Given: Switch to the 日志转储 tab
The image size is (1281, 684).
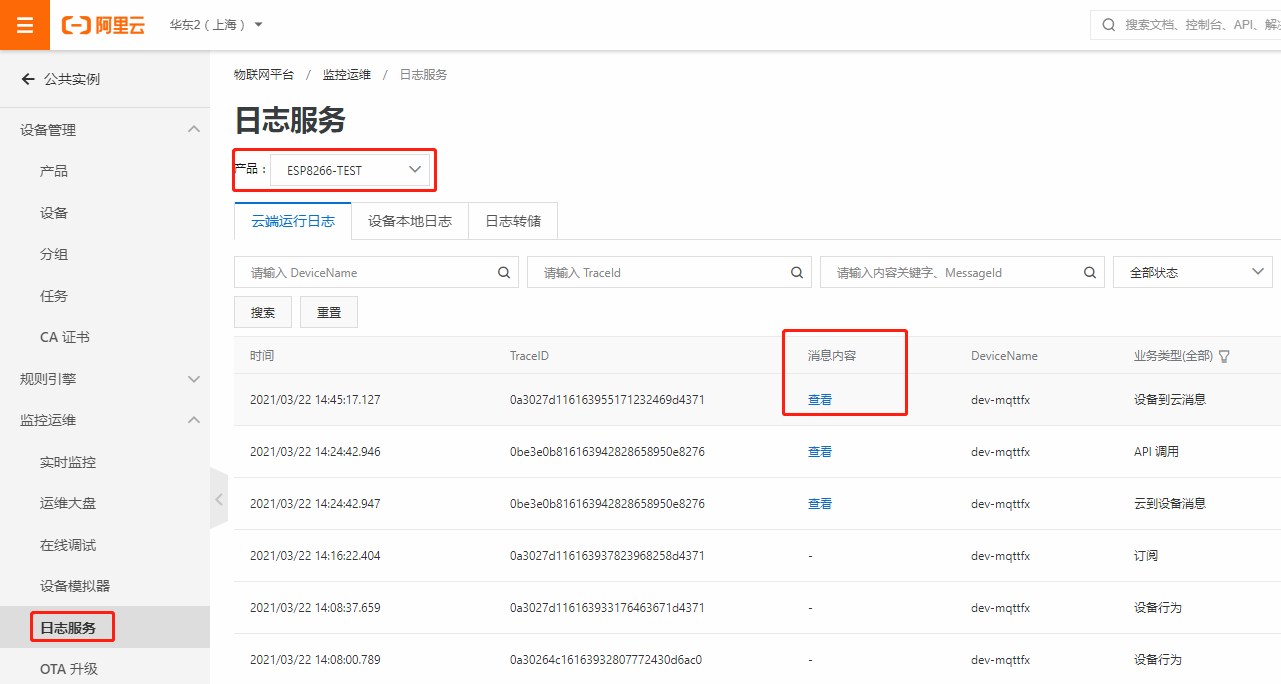Looking at the screenshot, I should pyautogui.click(x=513, y=222).
